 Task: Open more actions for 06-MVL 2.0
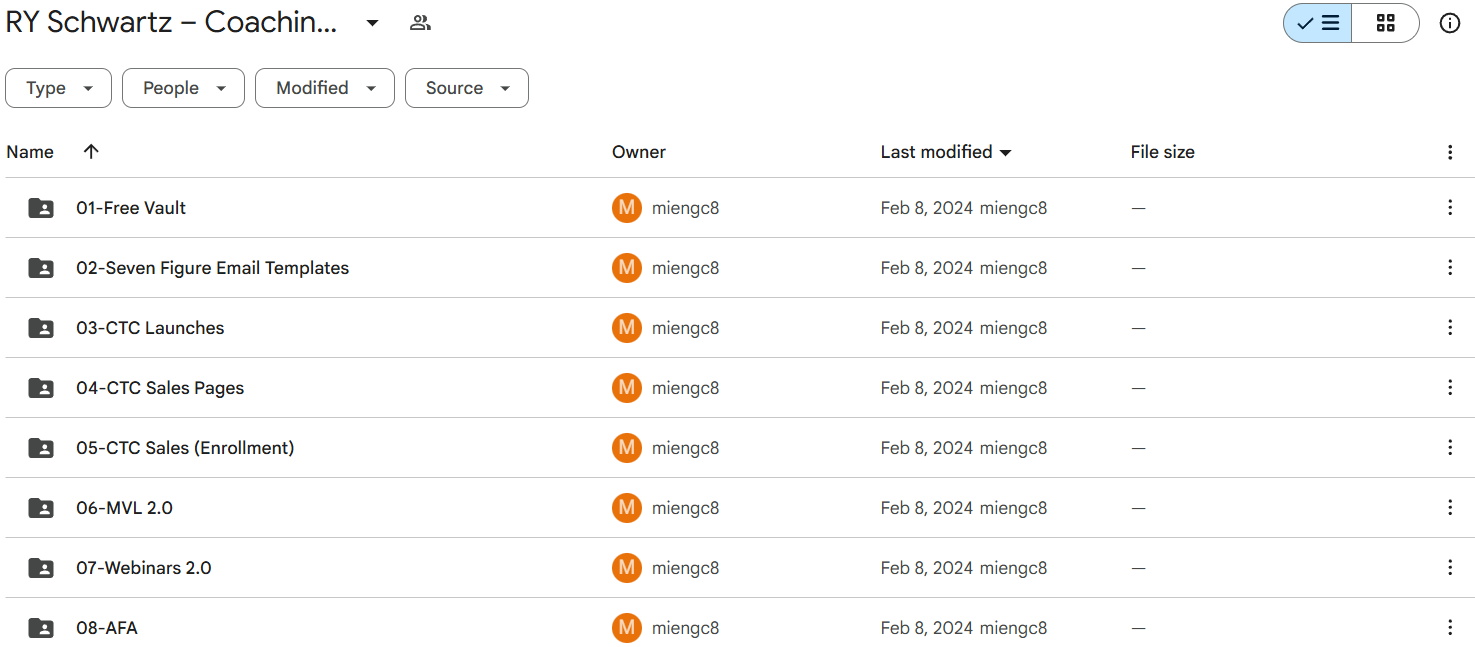pos(1449,508)
